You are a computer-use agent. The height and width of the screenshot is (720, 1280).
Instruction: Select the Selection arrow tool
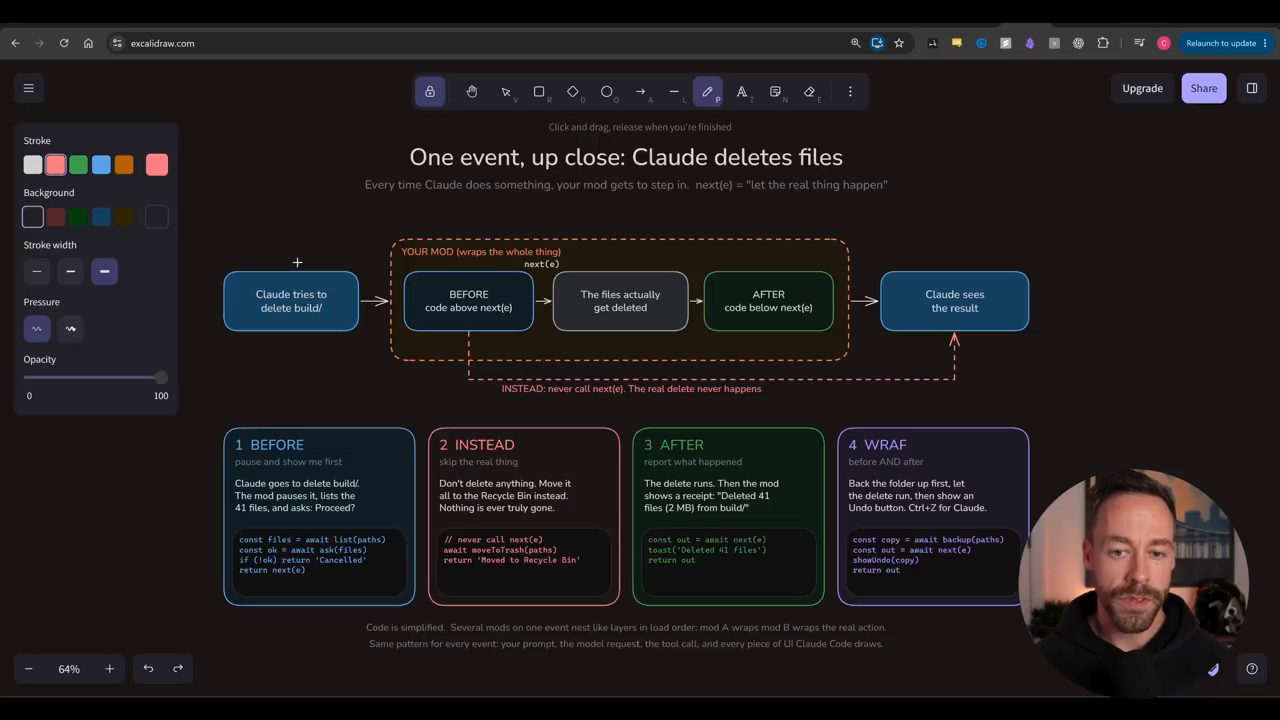[506, 92]
